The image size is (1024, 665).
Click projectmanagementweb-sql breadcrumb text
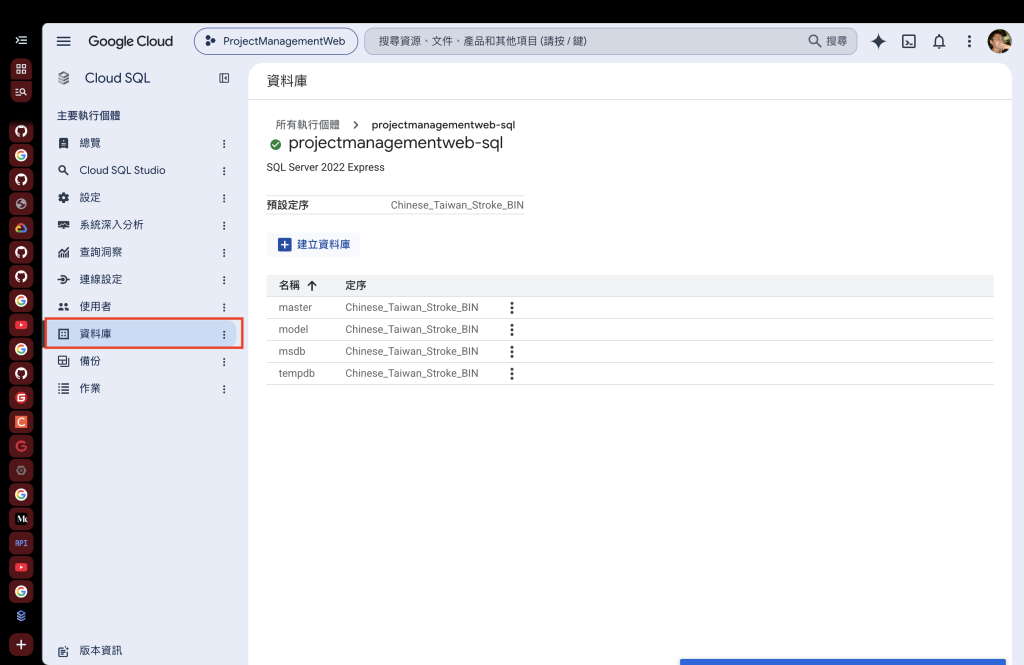tap(443, 125)
